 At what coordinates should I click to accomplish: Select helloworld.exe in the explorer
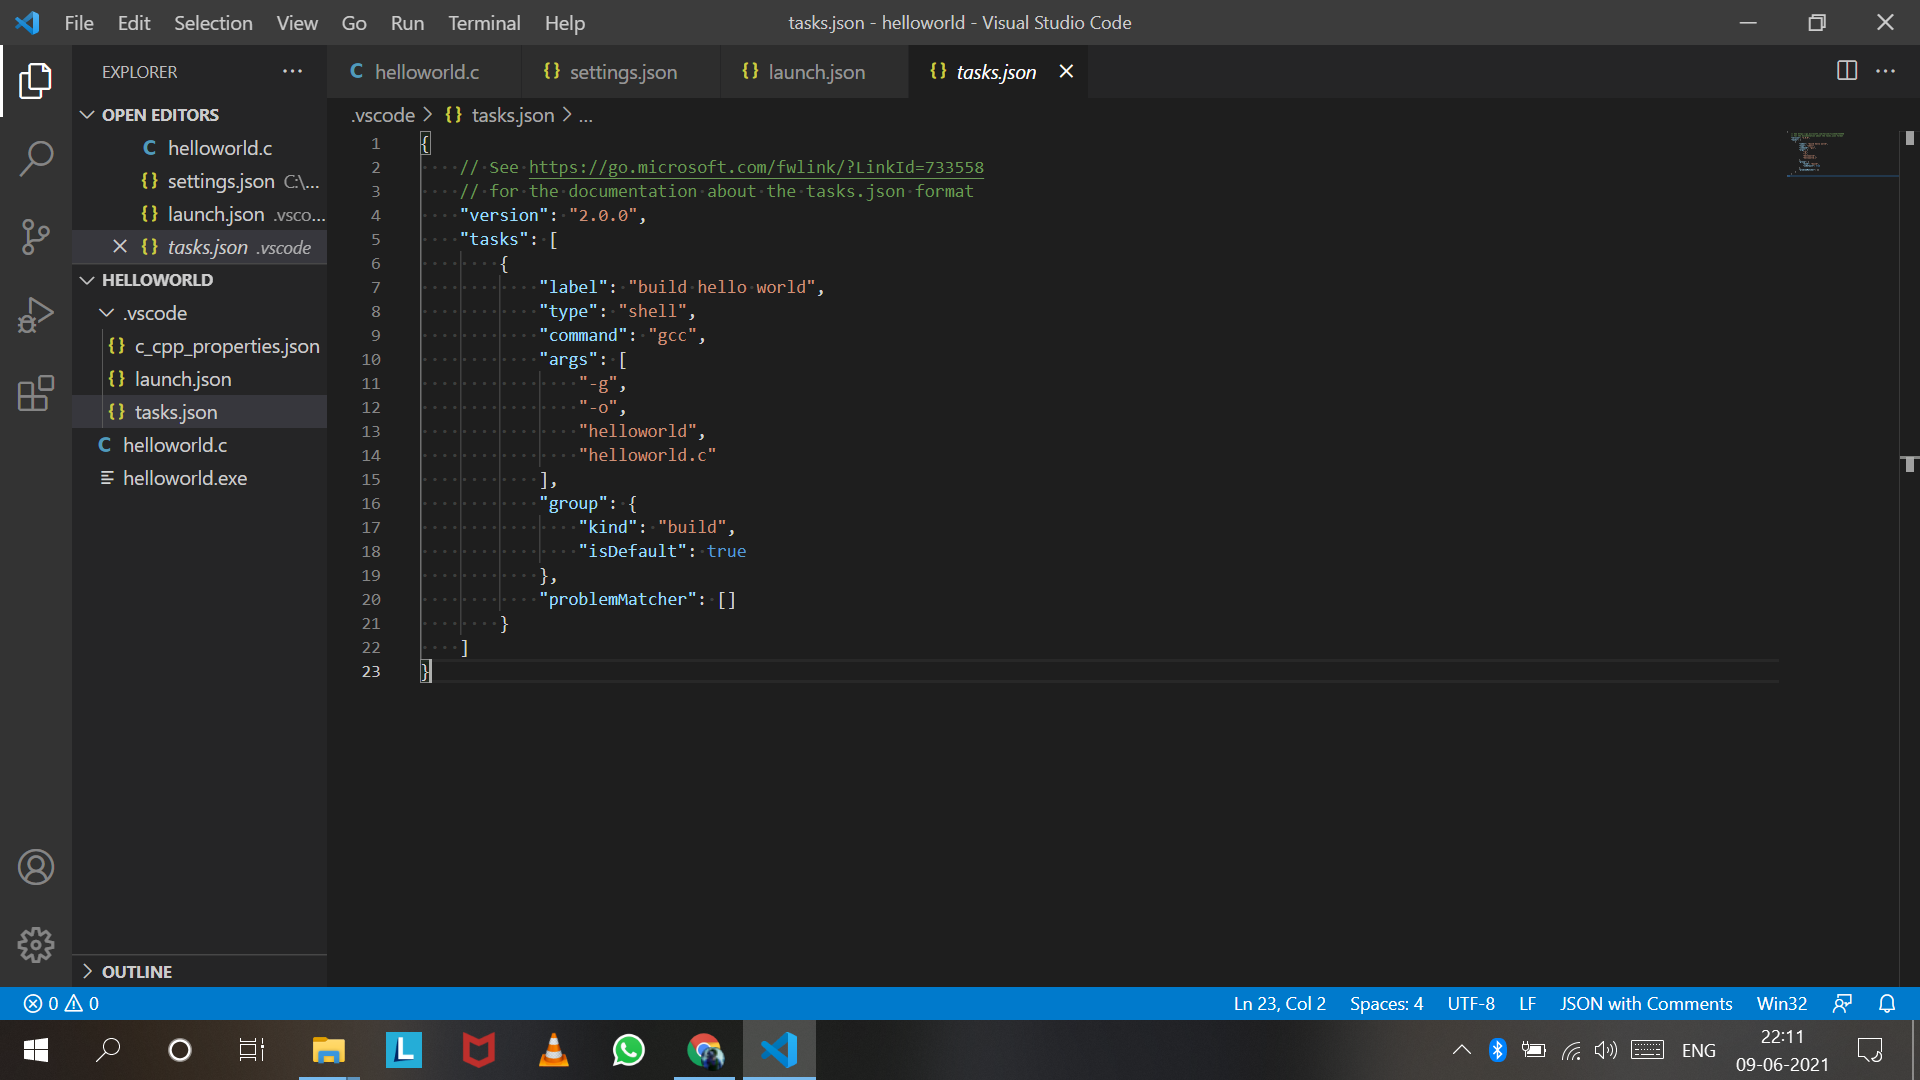coord(185,478)
